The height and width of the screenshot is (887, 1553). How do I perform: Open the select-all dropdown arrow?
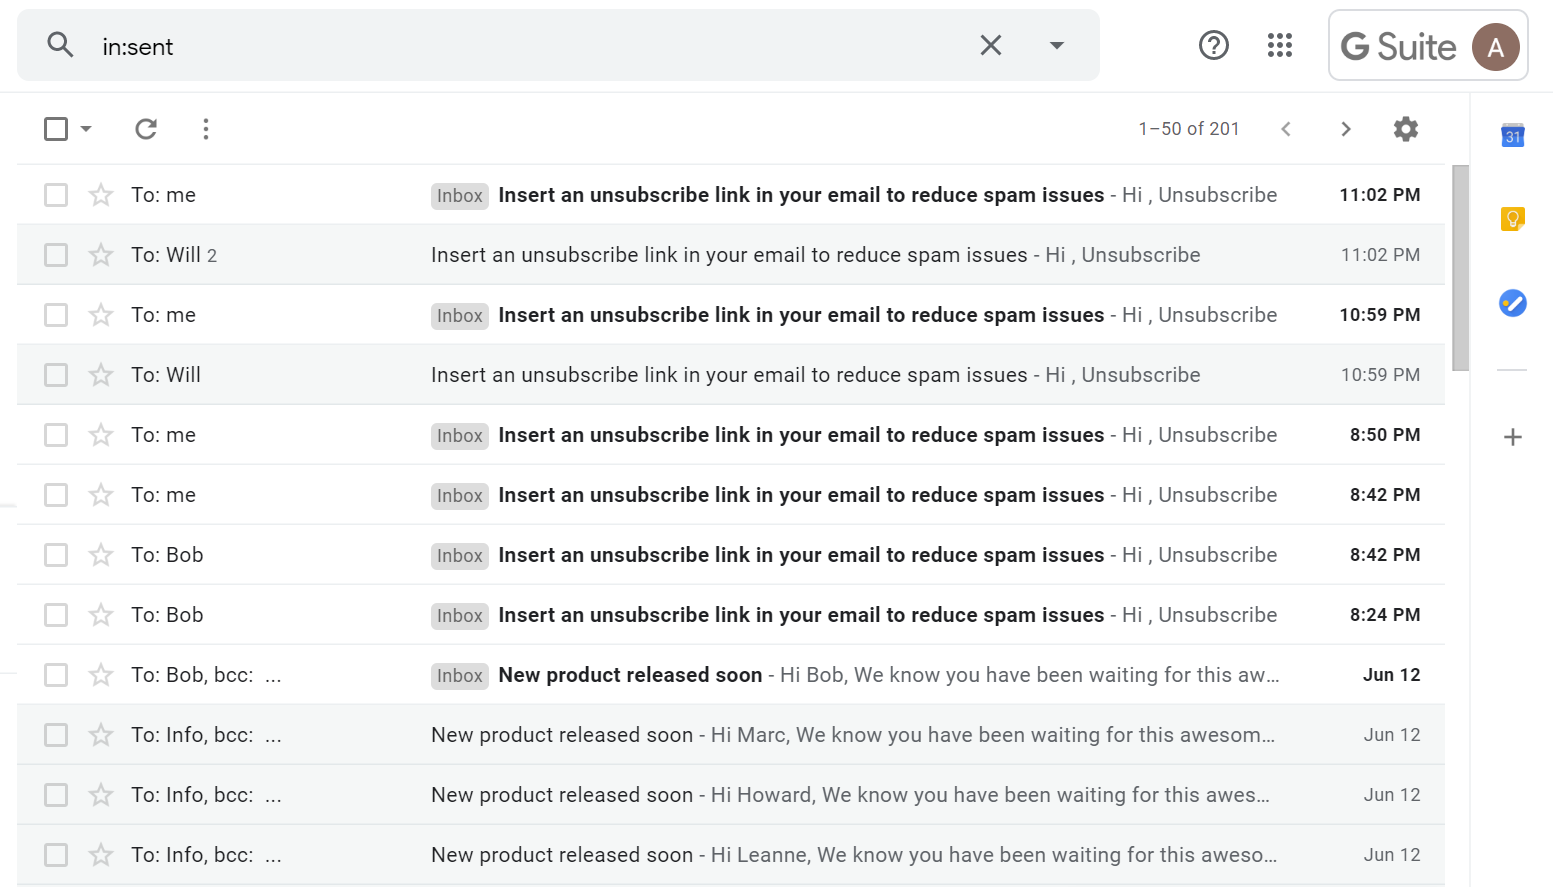(87, 129)
